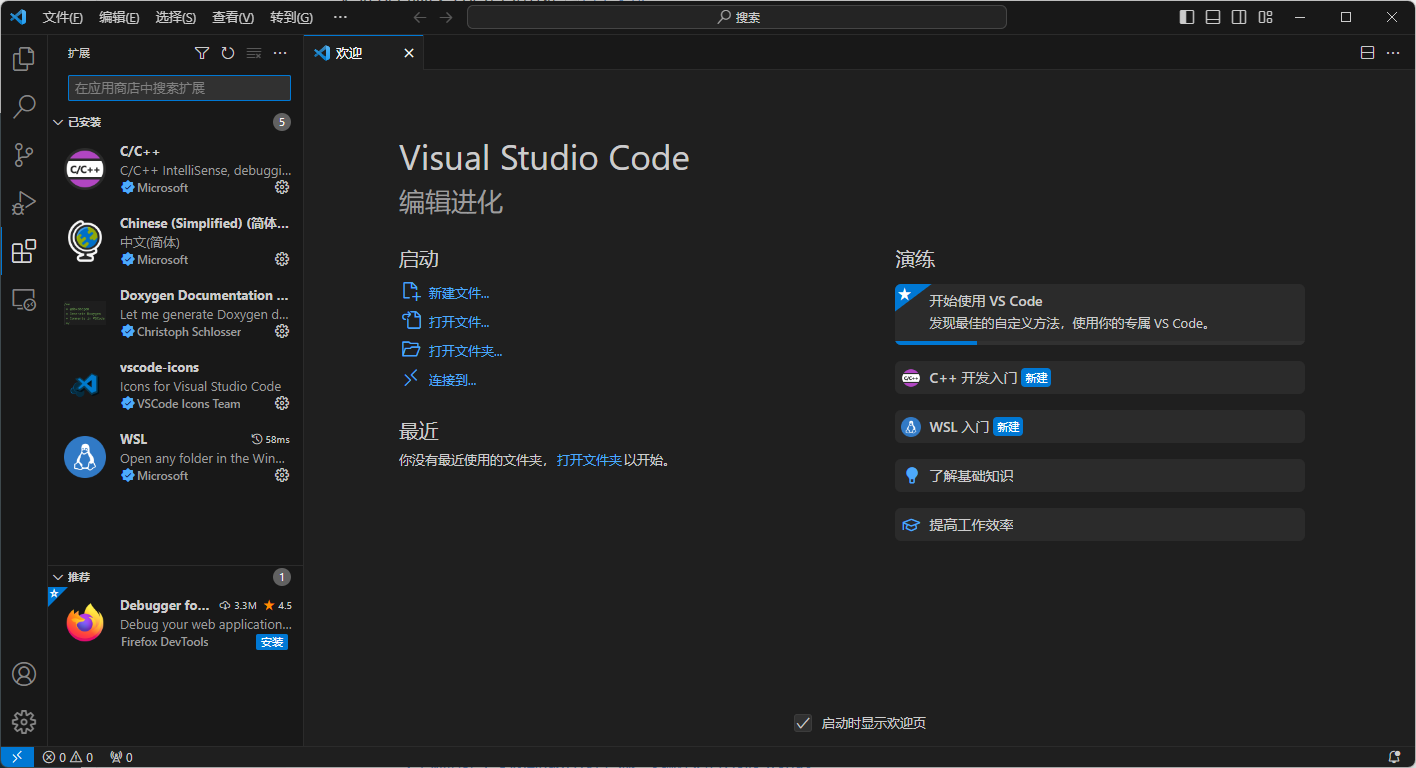The height and width of the screenshot is (768, 1416).
Task: Open forwarded ports status bar item
Action: [x=121, y=757]
